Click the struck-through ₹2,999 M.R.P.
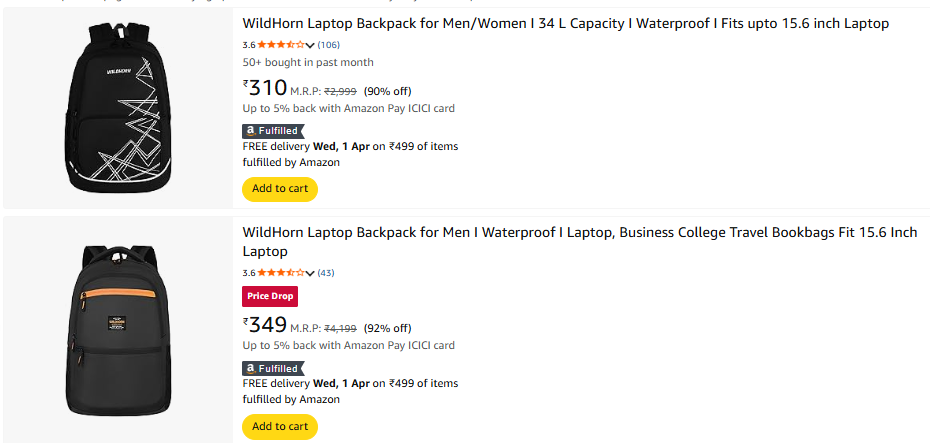 pos(341,91)
